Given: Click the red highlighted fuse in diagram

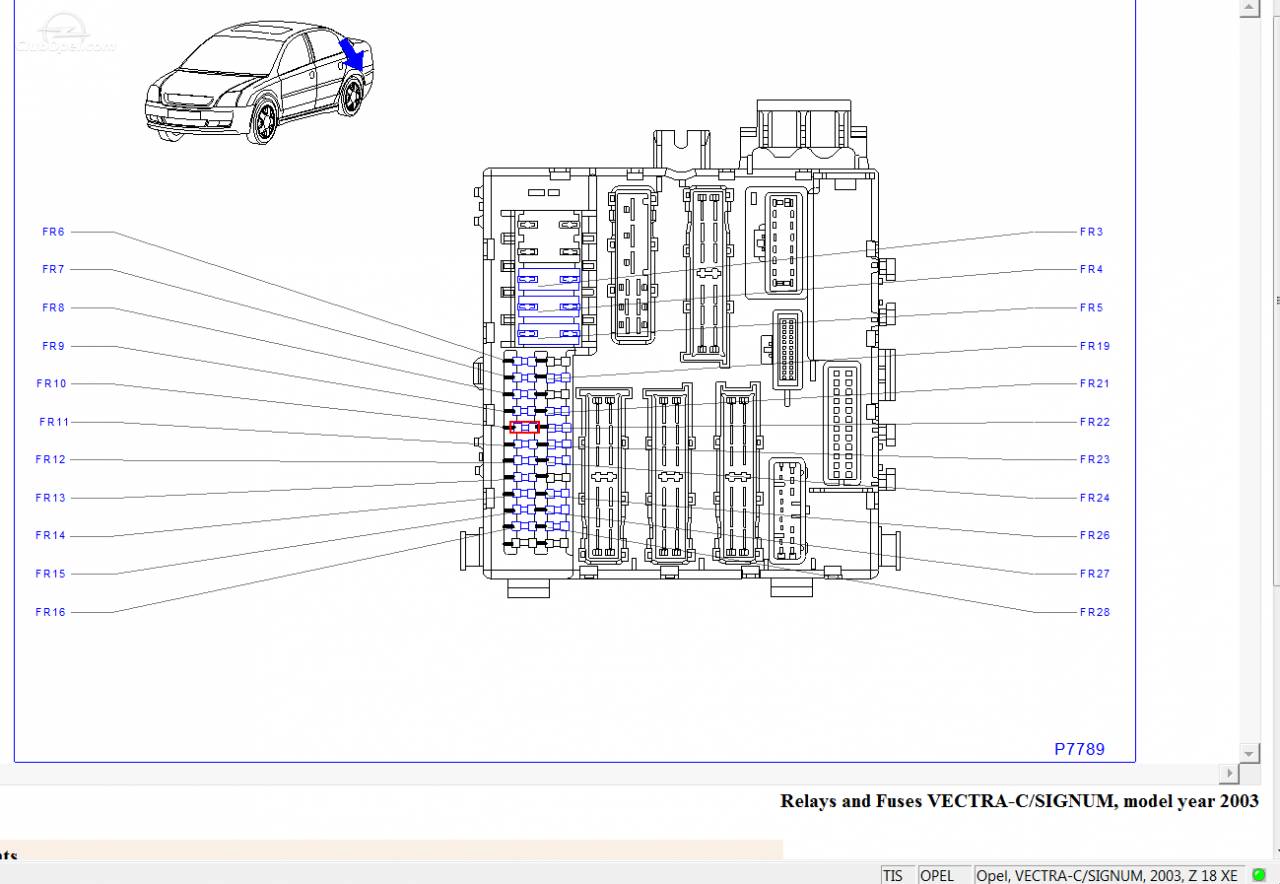Looking at the screenshot, I should click(525, 427).
